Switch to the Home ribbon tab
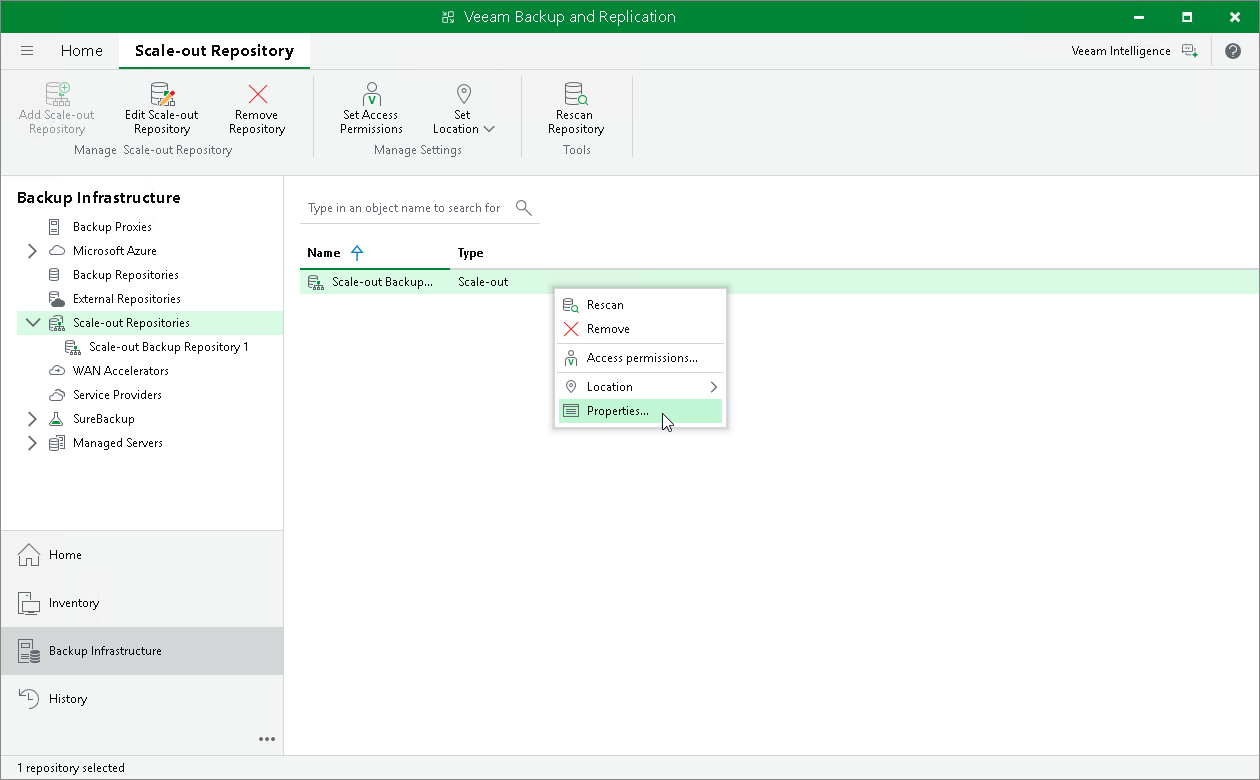This screenshot has width=1260, height=780. 81,51
